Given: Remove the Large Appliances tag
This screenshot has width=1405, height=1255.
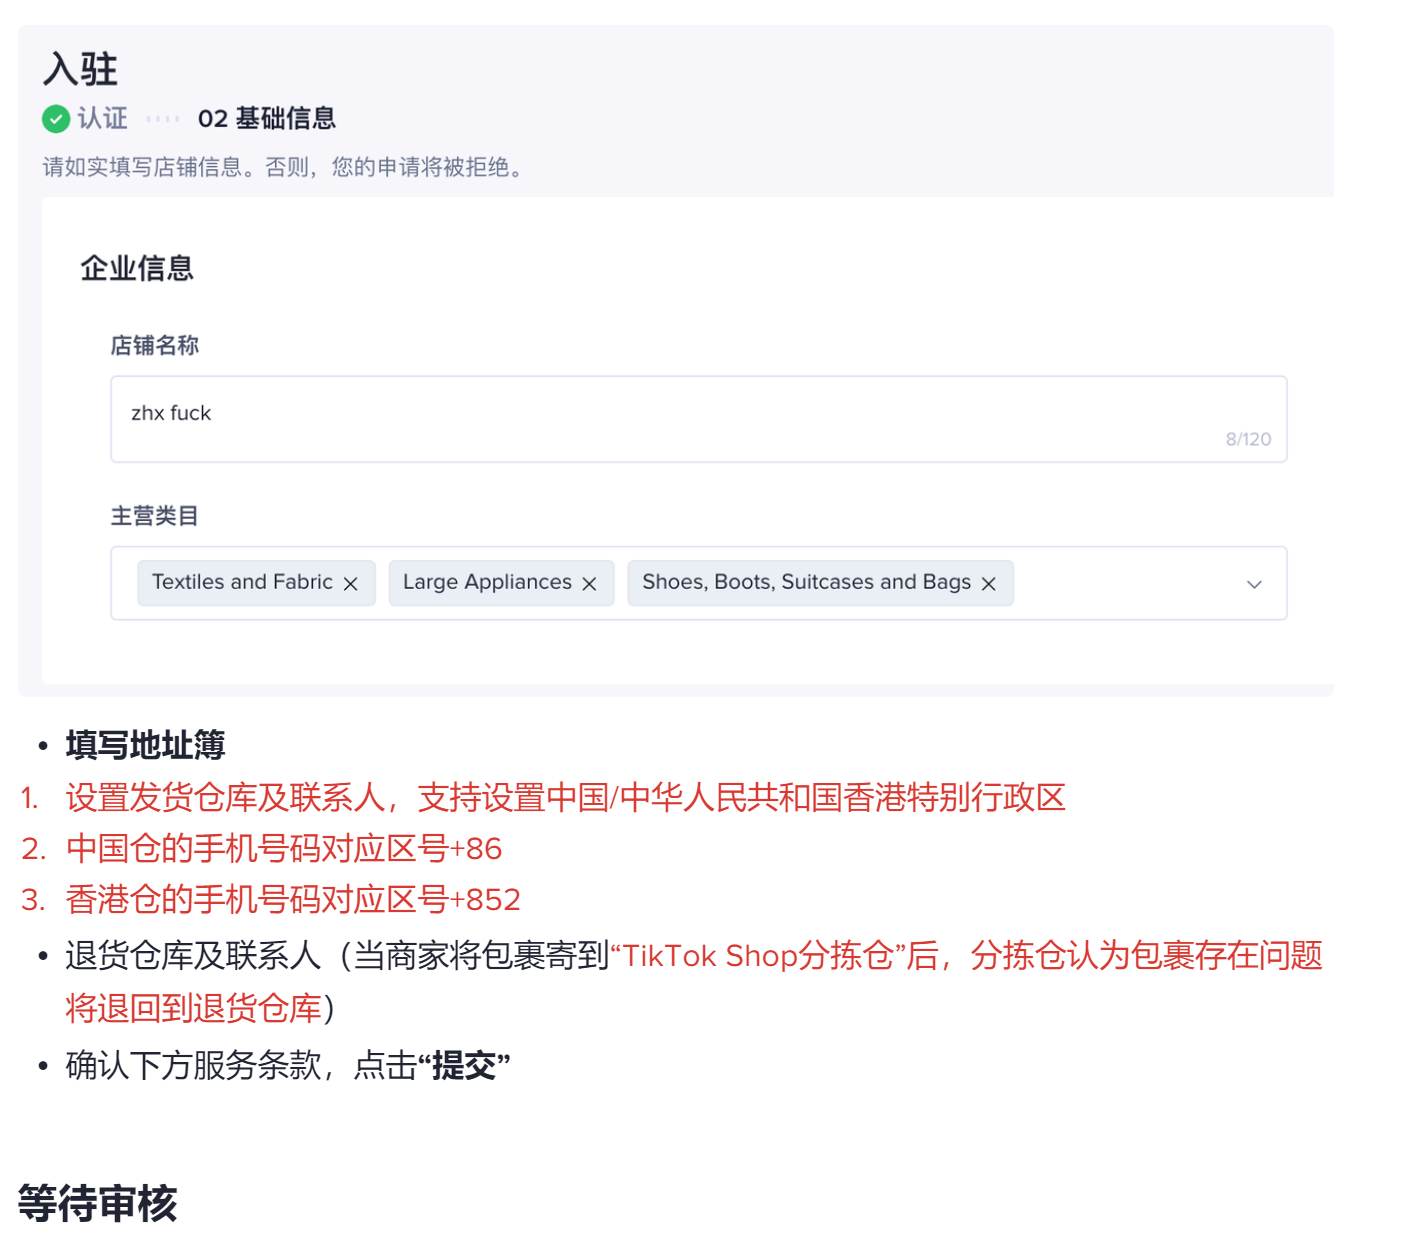Looking at the screenshot, I should point(590,584).
